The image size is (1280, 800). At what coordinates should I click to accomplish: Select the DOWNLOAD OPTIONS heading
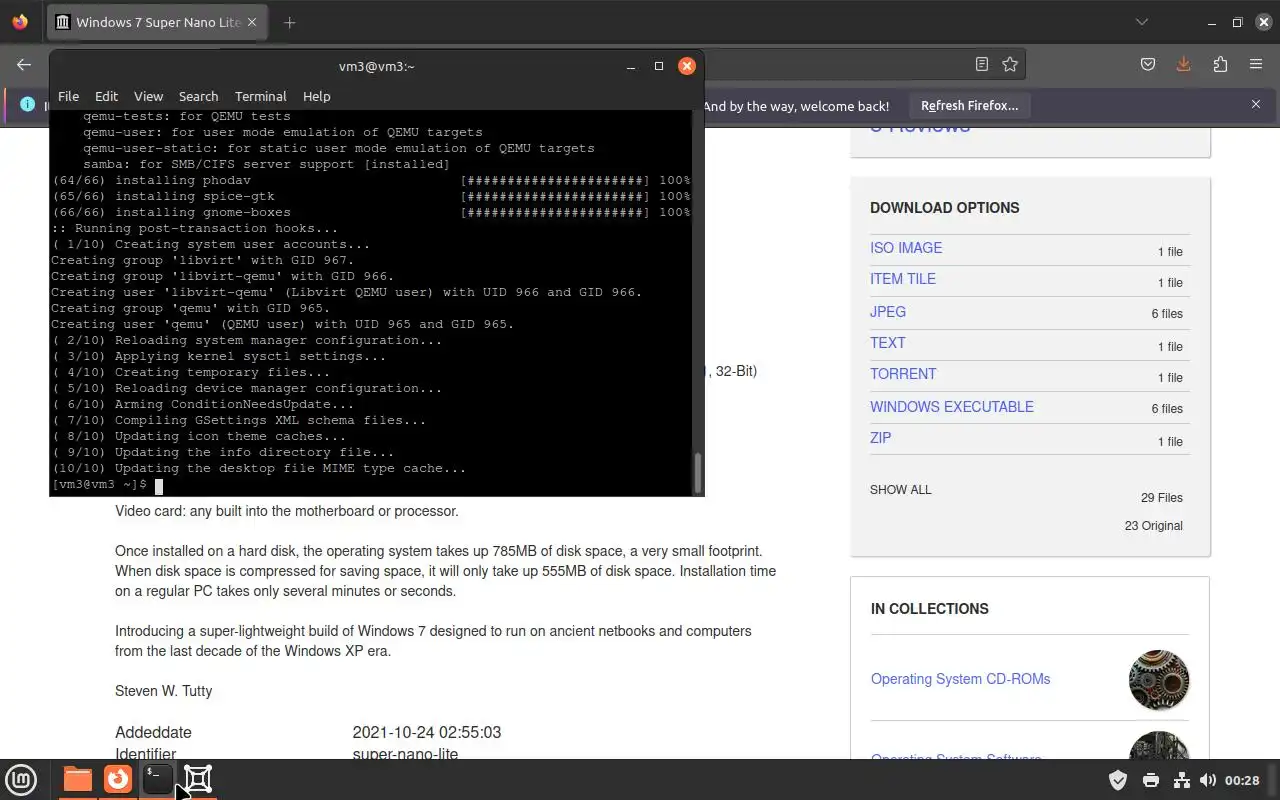coord(945,208)
